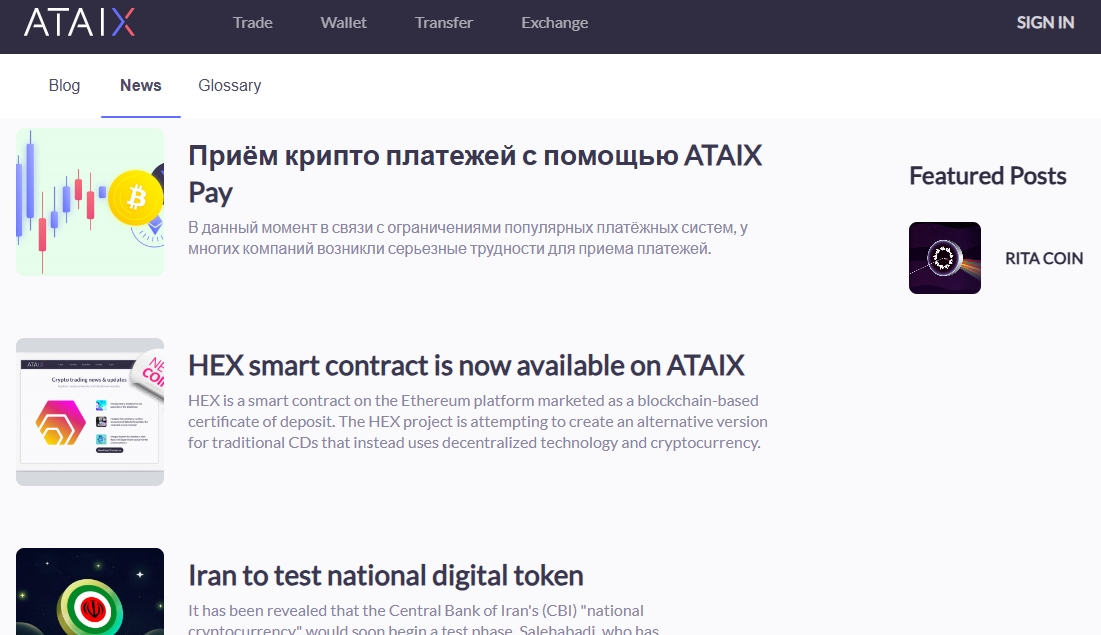The height and width of the screenshot is (635, 1101).
Task: Read the HEX smart contract article headline
Action: pos(466,365)
